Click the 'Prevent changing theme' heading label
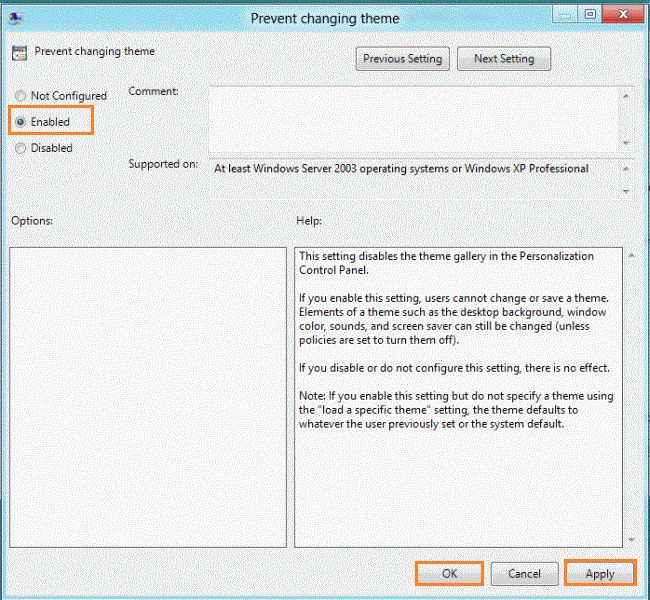The image size is (650, 600). (x=95, y=51)
